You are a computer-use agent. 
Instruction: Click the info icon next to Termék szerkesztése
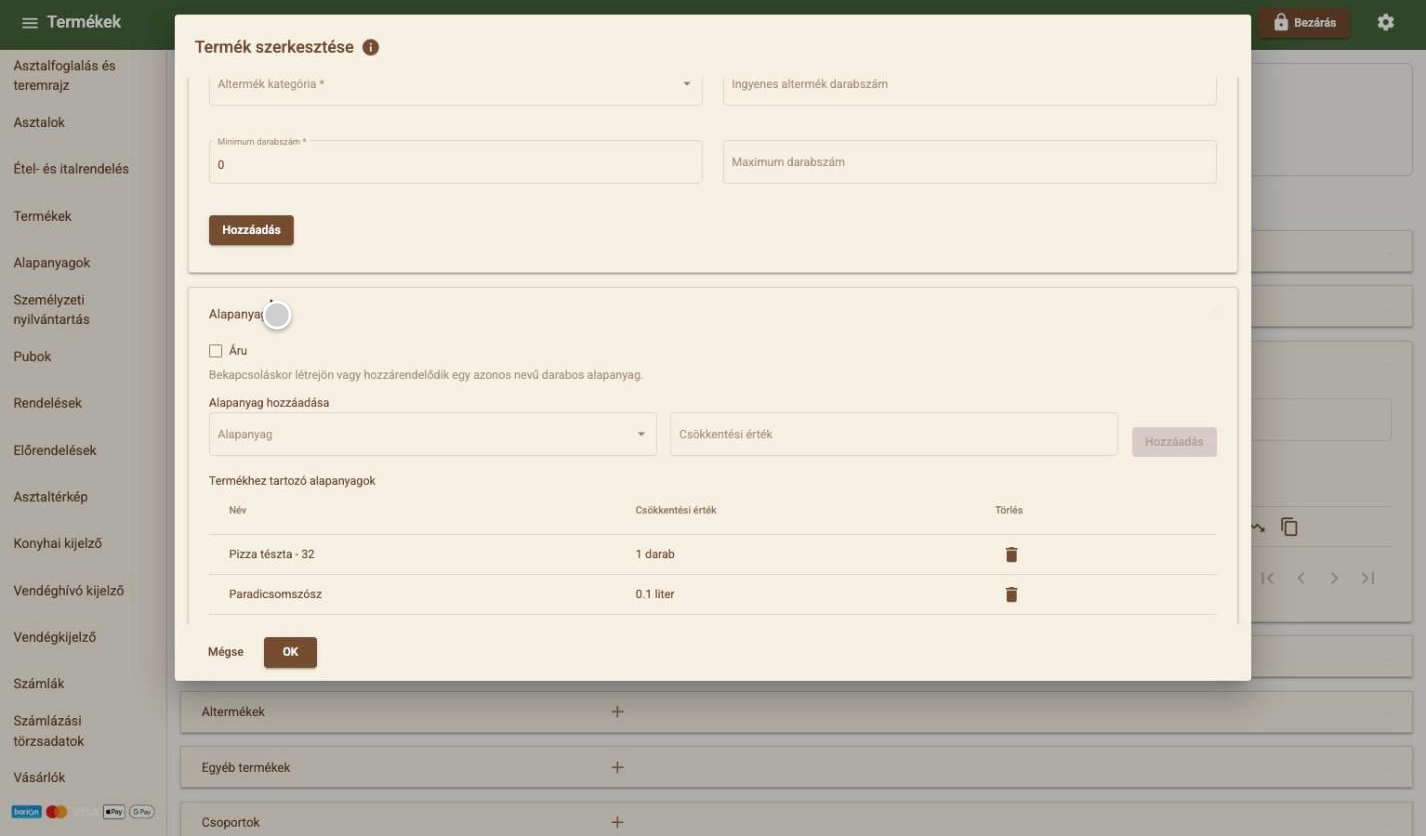(x=371, y=47)
